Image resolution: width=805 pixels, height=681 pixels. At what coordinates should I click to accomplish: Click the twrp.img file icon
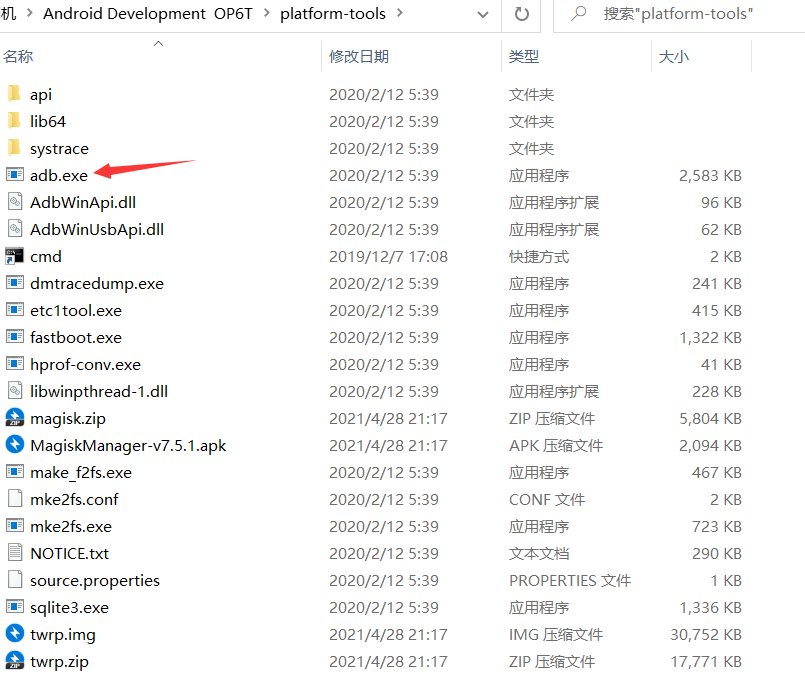pyautogui.click(x=15, y=633)
